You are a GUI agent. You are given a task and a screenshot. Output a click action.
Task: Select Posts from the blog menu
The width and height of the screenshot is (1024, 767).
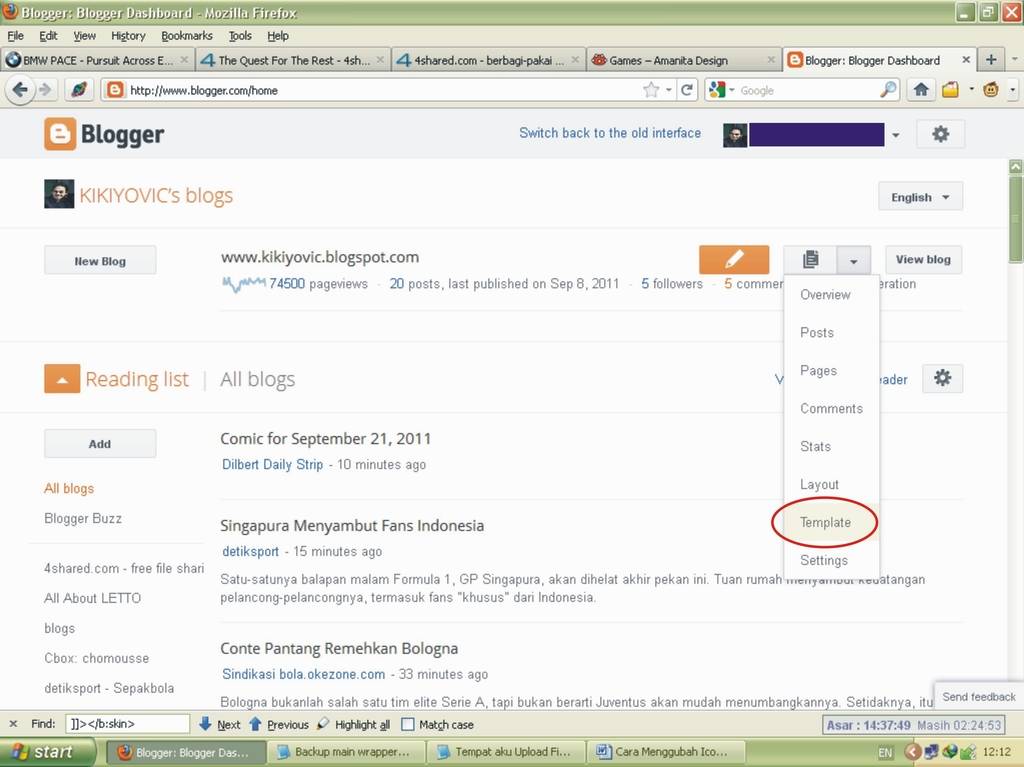[817, 333]
